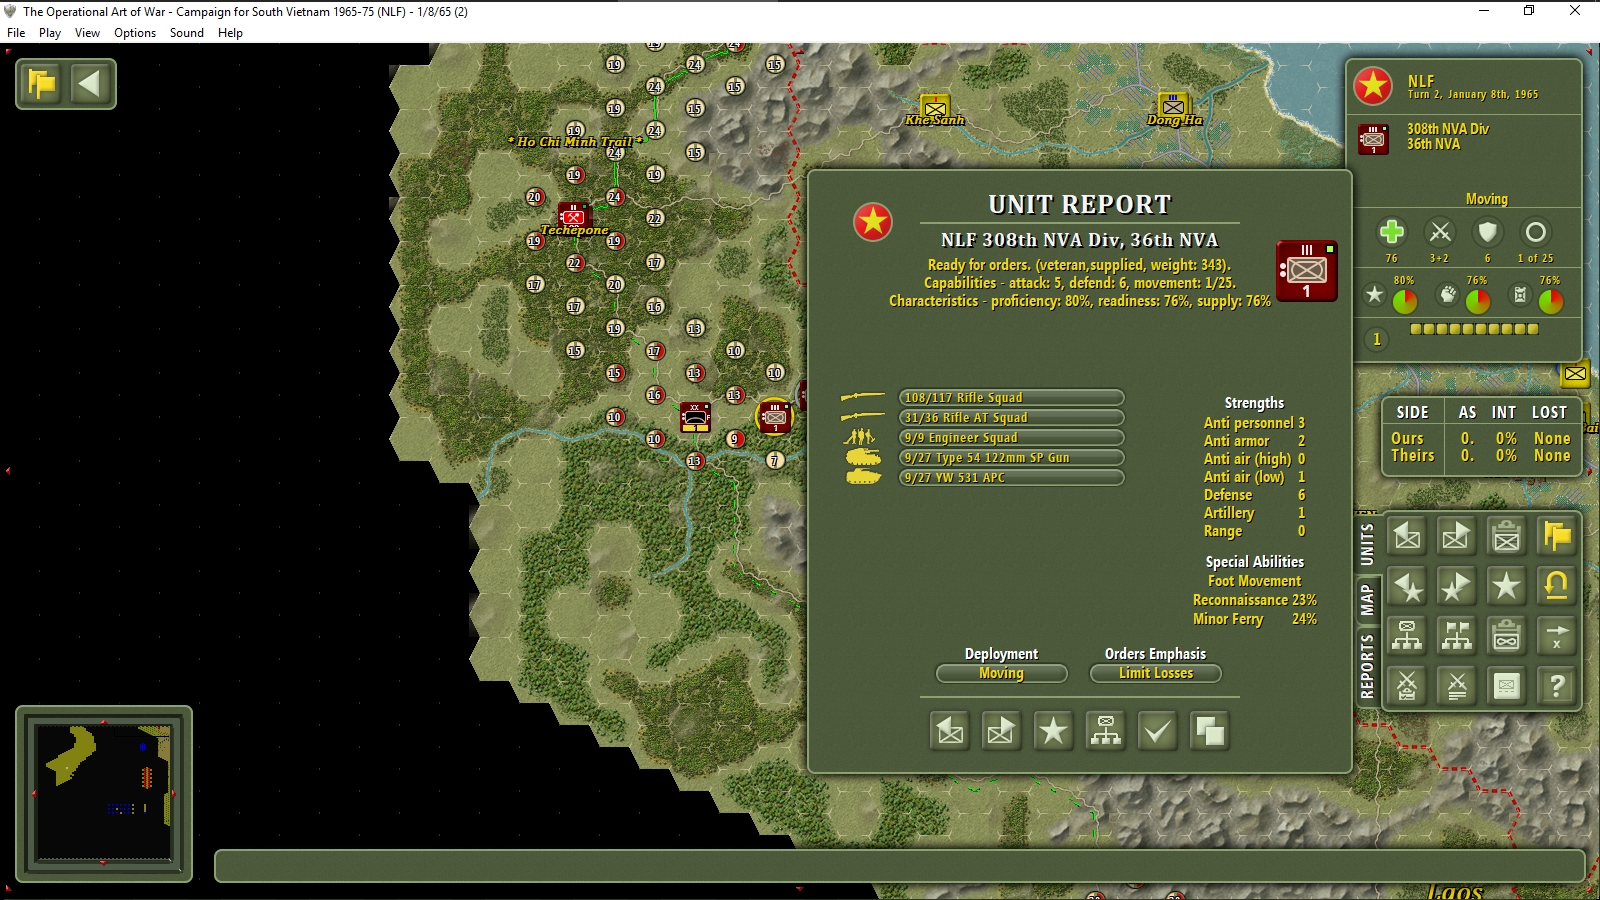This screenshot has width=1600, height=900.
Task: Click the yellow undo arrow icon
Action: [1556, 586]
